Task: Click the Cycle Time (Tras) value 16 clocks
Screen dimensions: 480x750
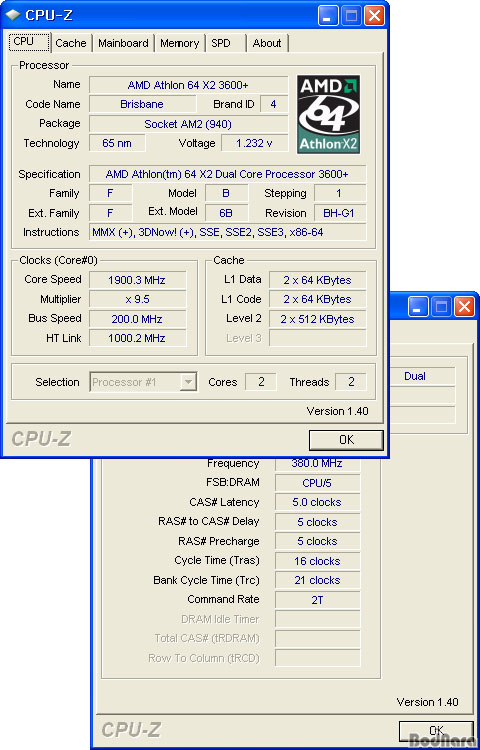Action: pos(317,561)
